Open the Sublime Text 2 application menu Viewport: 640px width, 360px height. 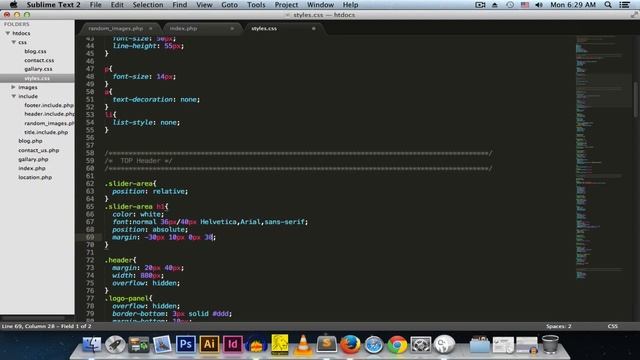pyautogui.click(x=53, y=5)
